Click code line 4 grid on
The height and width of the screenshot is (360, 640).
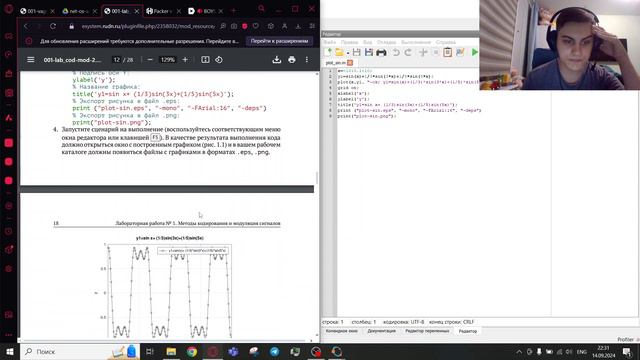(348, 88)
